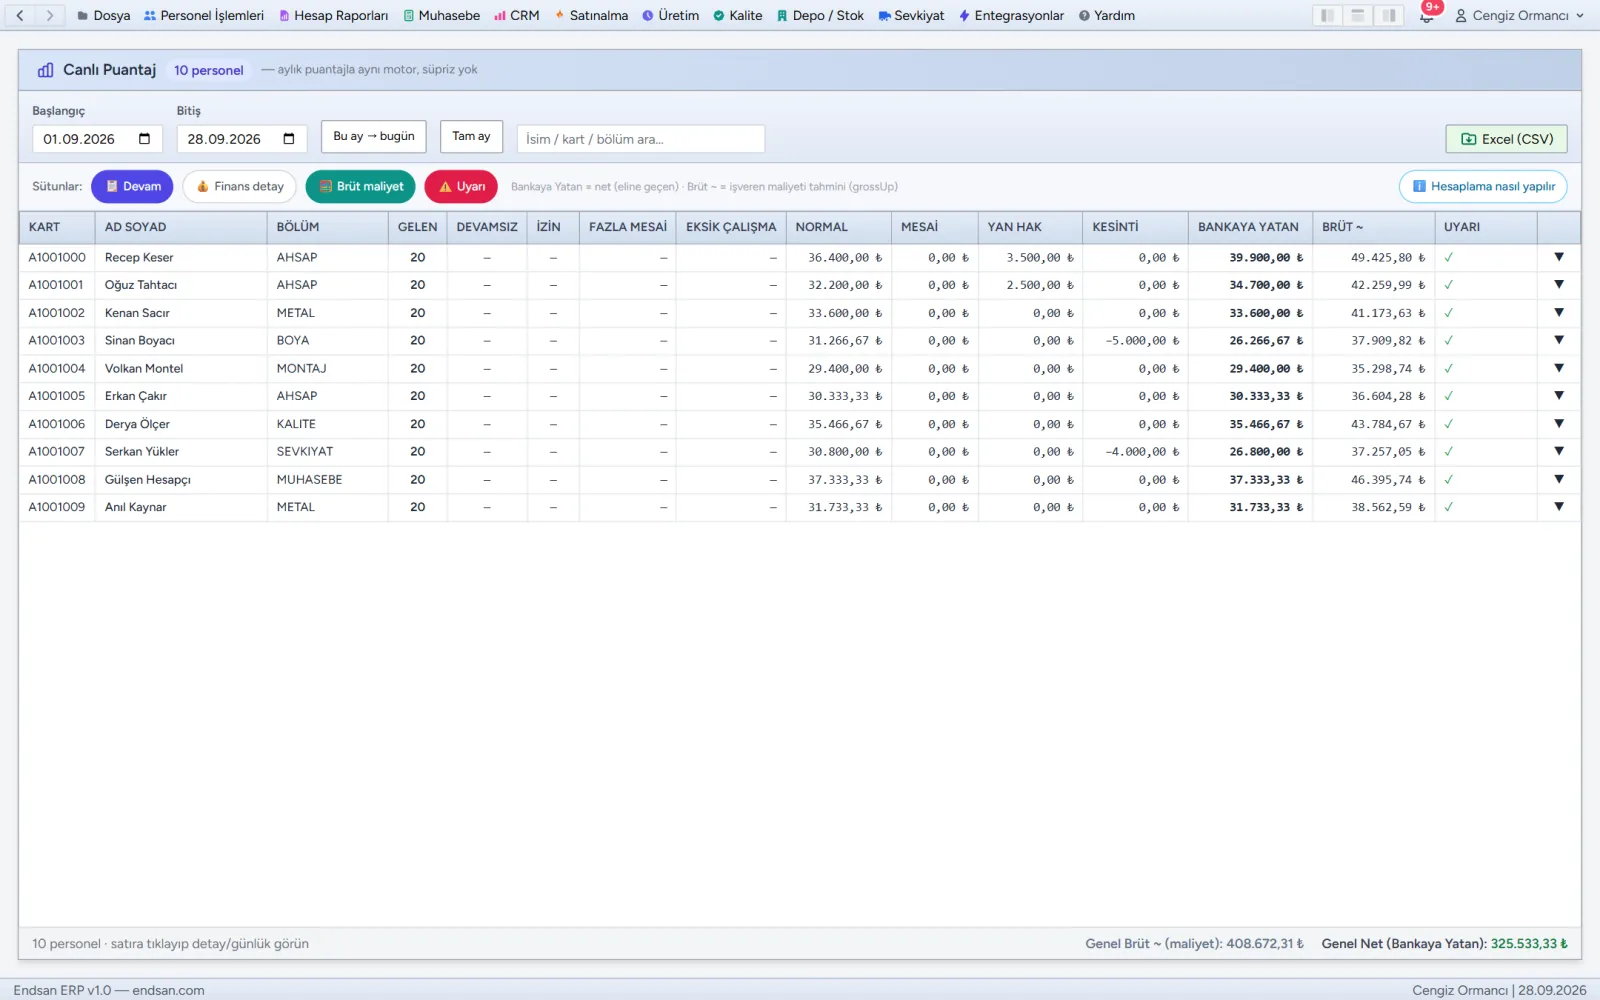The image size is (1600, 1000).
Task: Open Hesaplama nasıl yapılır info
Action: click(1483, 187)
